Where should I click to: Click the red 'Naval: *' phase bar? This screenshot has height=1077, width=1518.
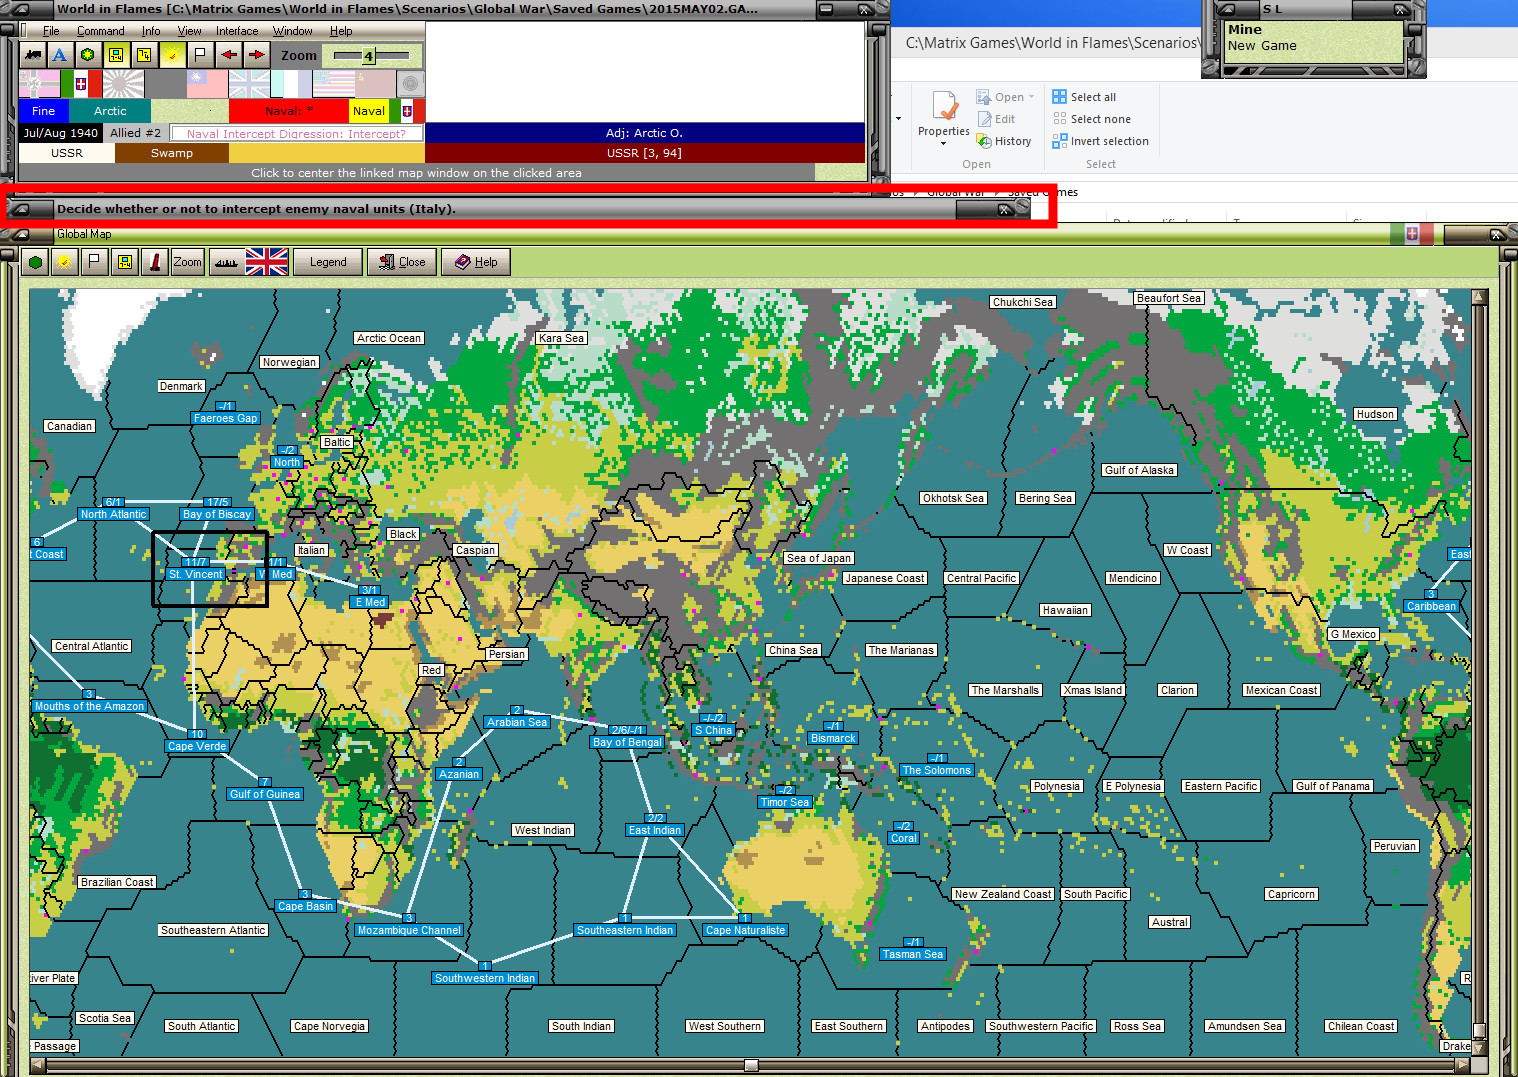pyautogui.click(x=289, y=111)
